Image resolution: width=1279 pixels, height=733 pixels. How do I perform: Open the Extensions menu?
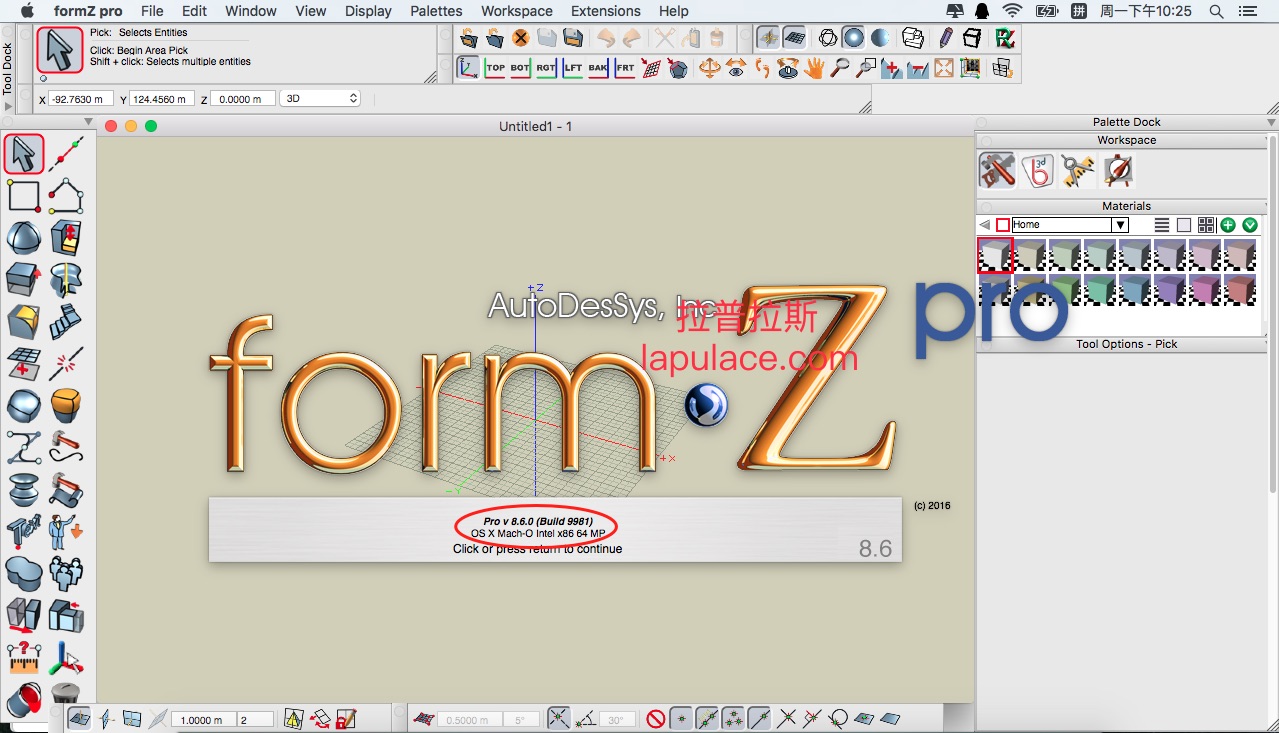click(x=605, y=11)
